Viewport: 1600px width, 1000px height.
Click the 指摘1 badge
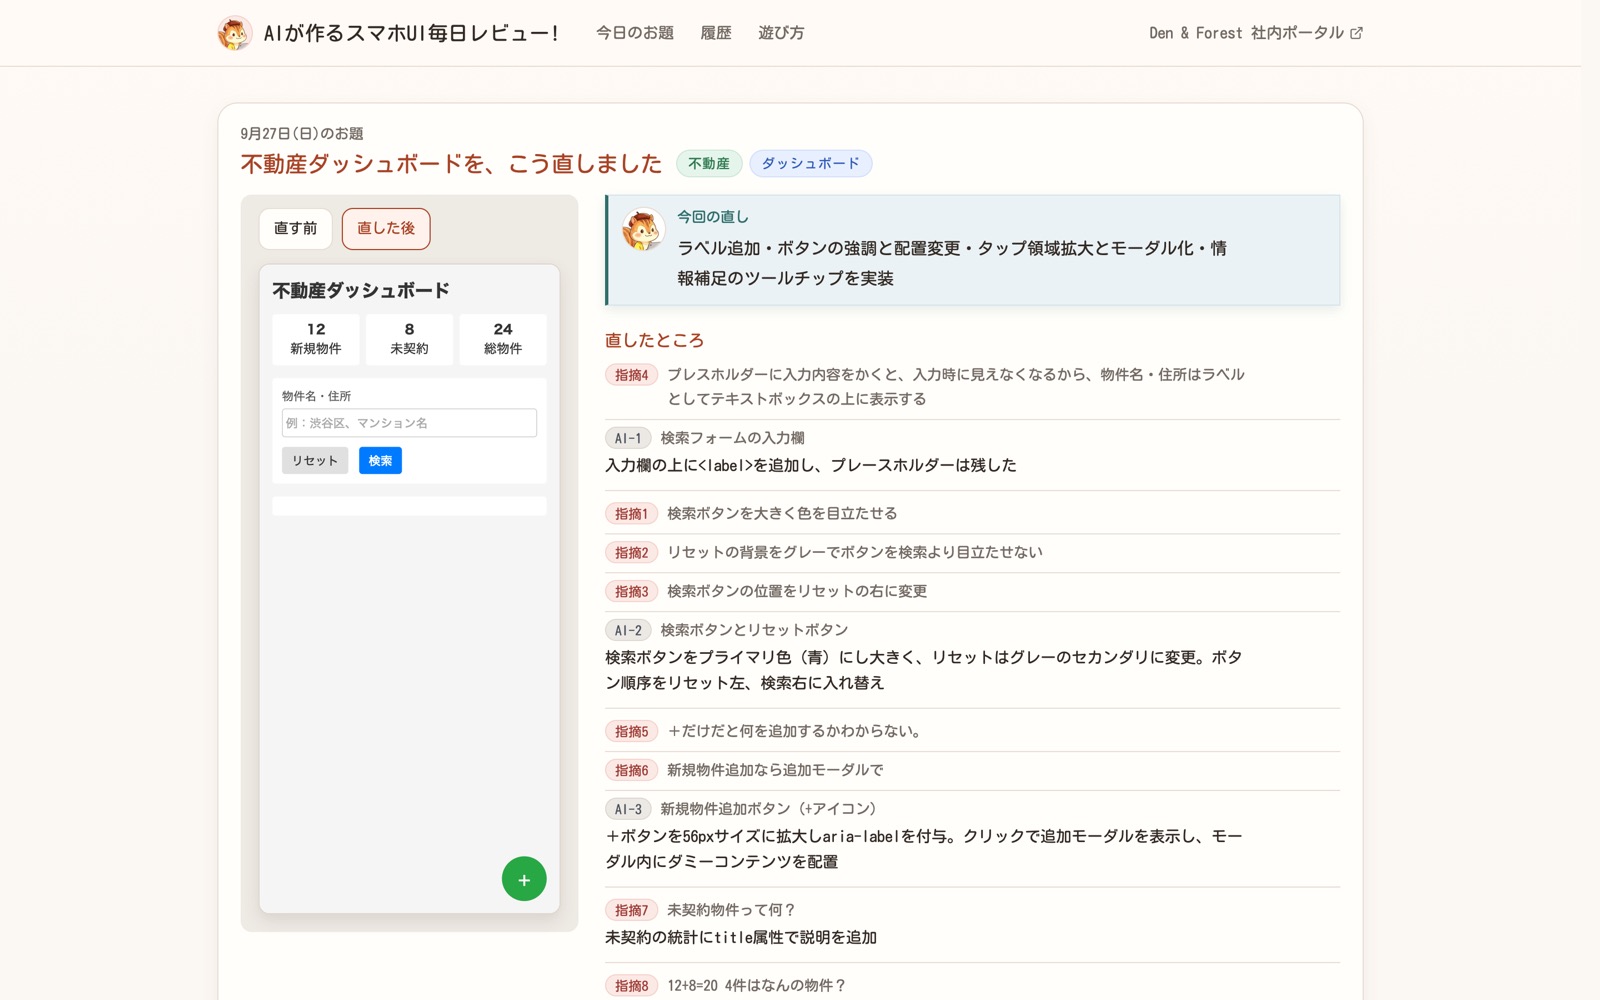632,514
